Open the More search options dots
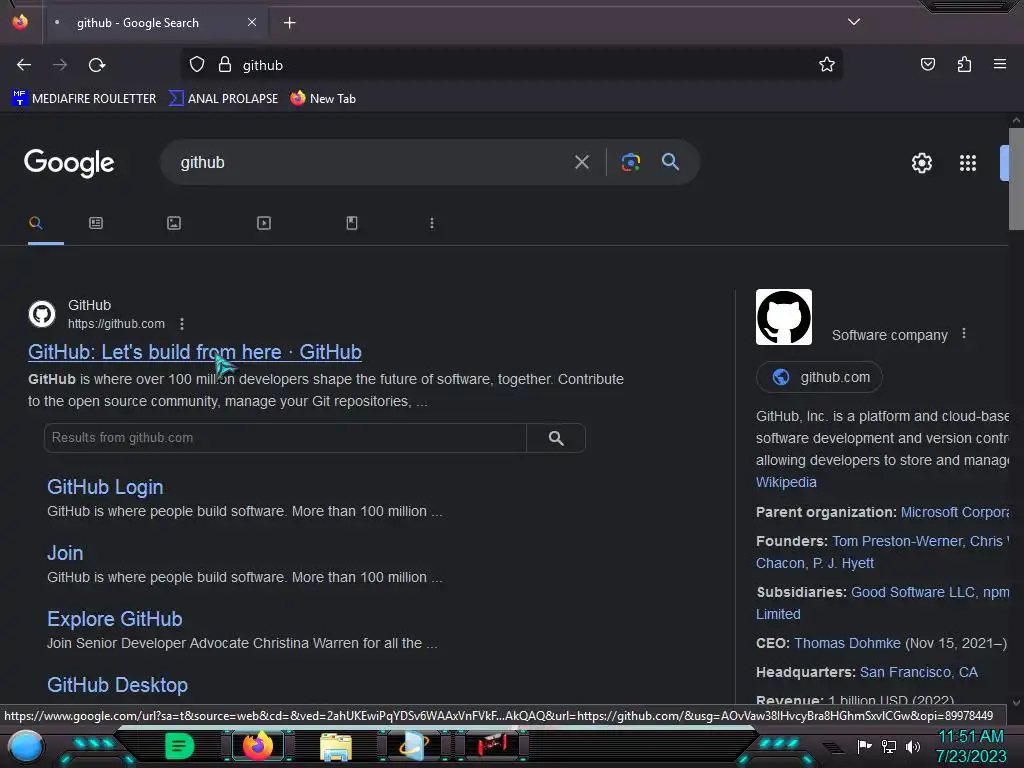The width and height of the screenshot is (1024, 768). 432,223
